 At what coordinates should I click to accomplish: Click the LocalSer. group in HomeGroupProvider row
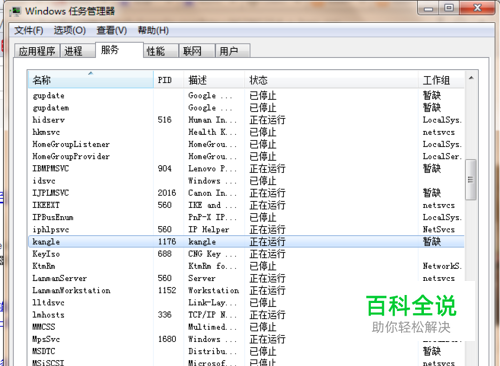[442, 156]
